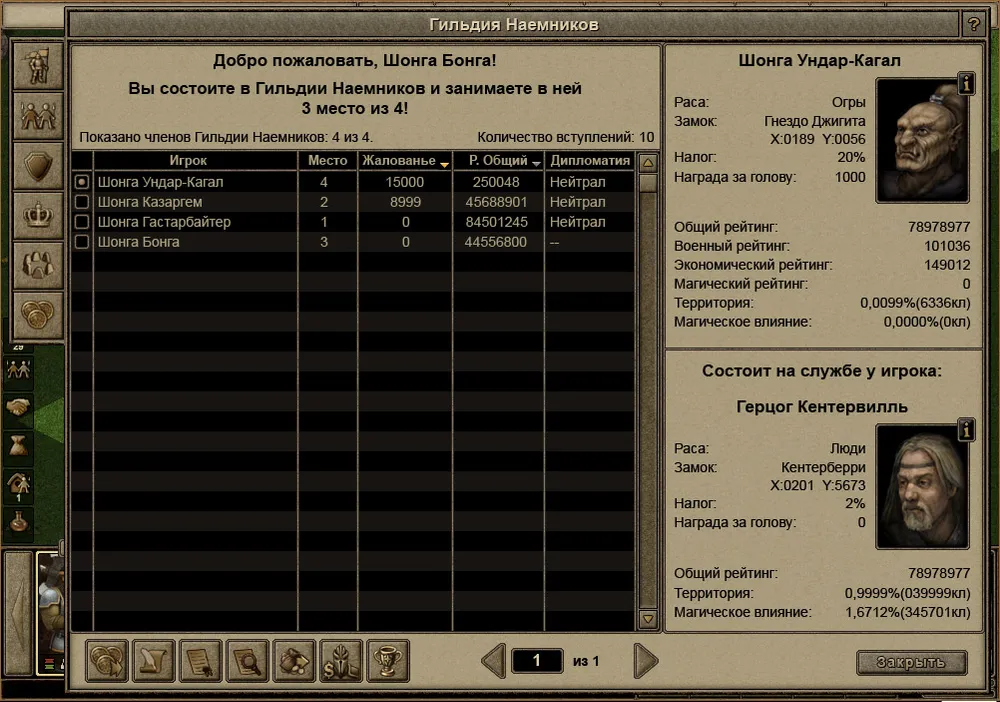Click the scroll with quill toolbar icon

(154, 661)
